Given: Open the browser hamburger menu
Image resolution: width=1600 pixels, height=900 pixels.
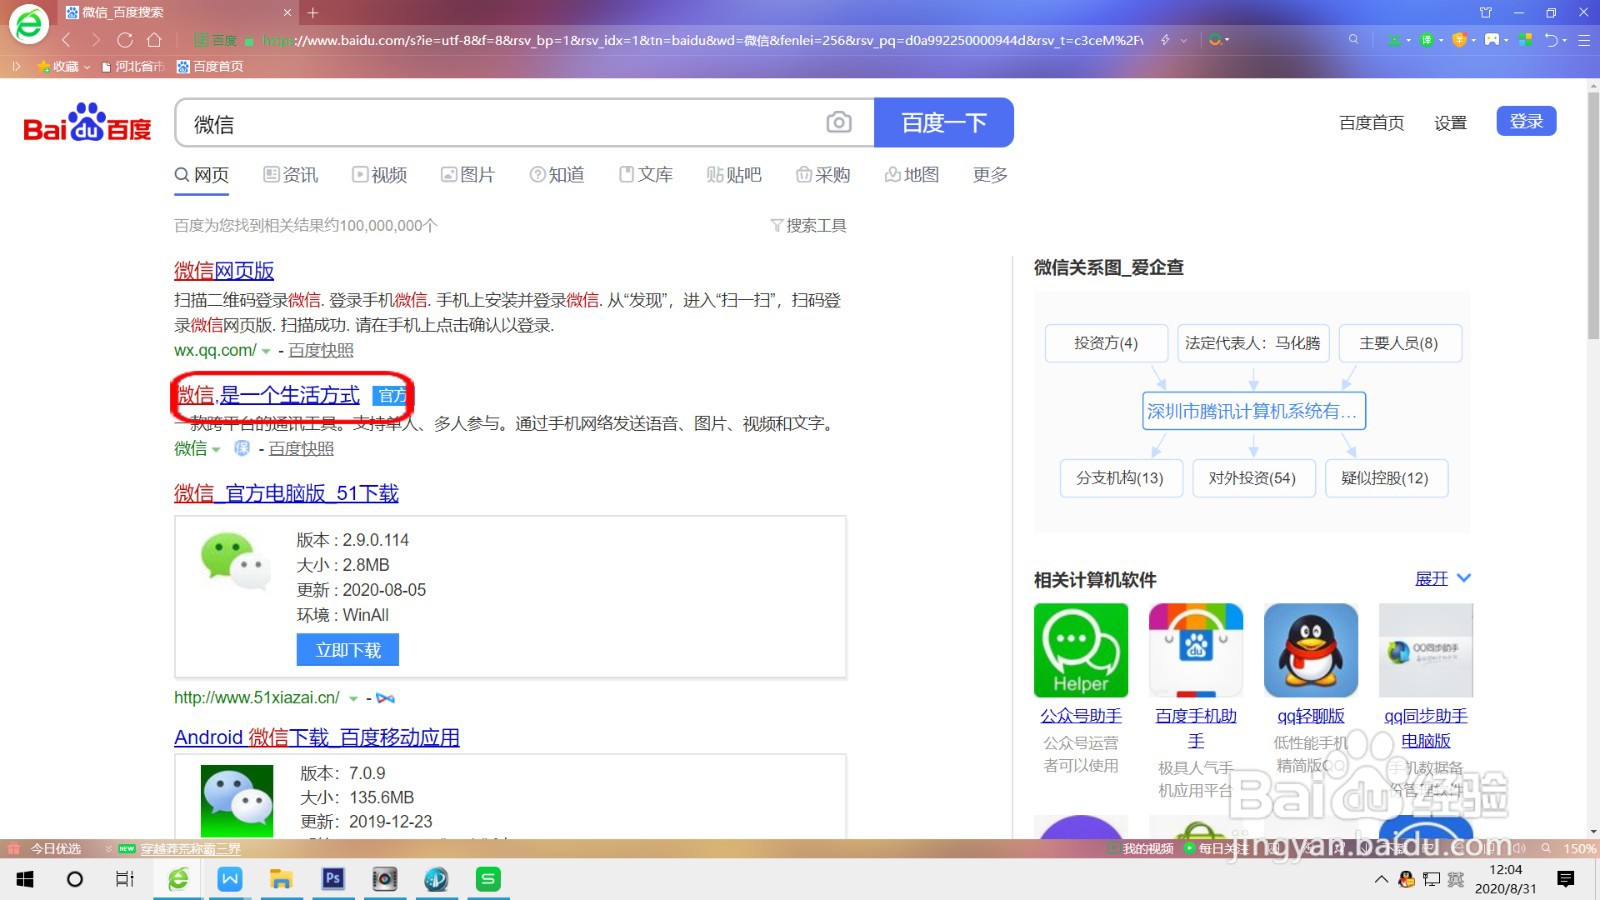Looking at the screenshot, I should point(1584,40).
